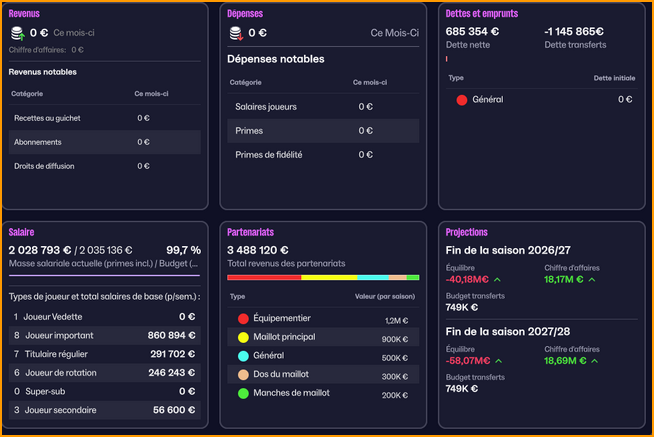Select the red Général dot in Dettes

point(462,100)
